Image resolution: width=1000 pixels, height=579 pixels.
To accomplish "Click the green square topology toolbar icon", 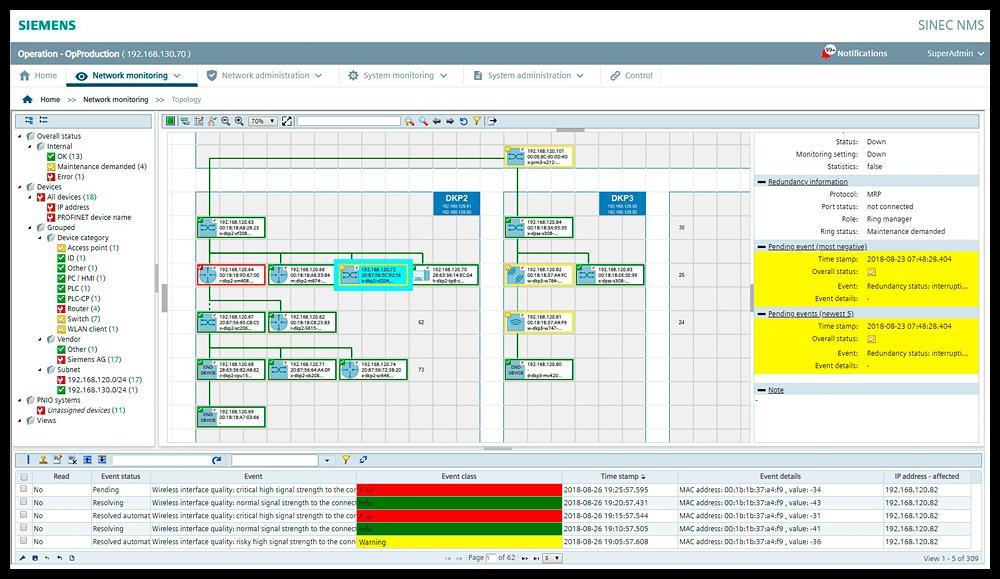I will 170,121.
